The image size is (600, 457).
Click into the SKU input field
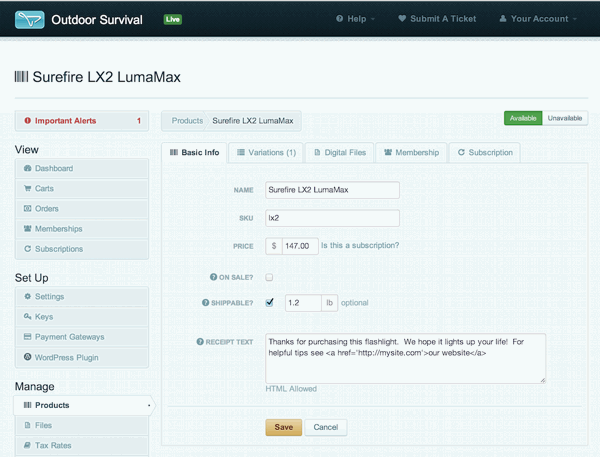[x=332, y=218]
